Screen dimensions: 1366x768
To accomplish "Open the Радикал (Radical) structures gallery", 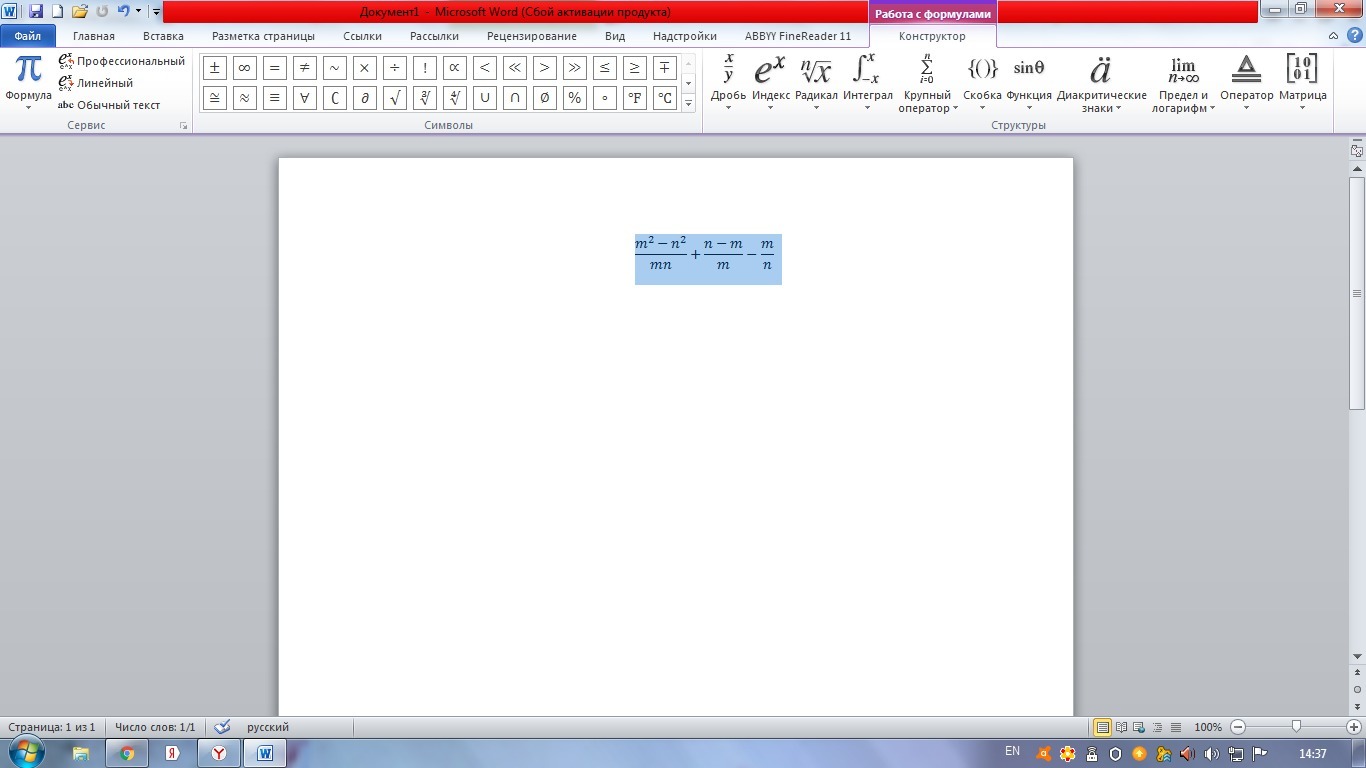I will [x=816, y=82].
